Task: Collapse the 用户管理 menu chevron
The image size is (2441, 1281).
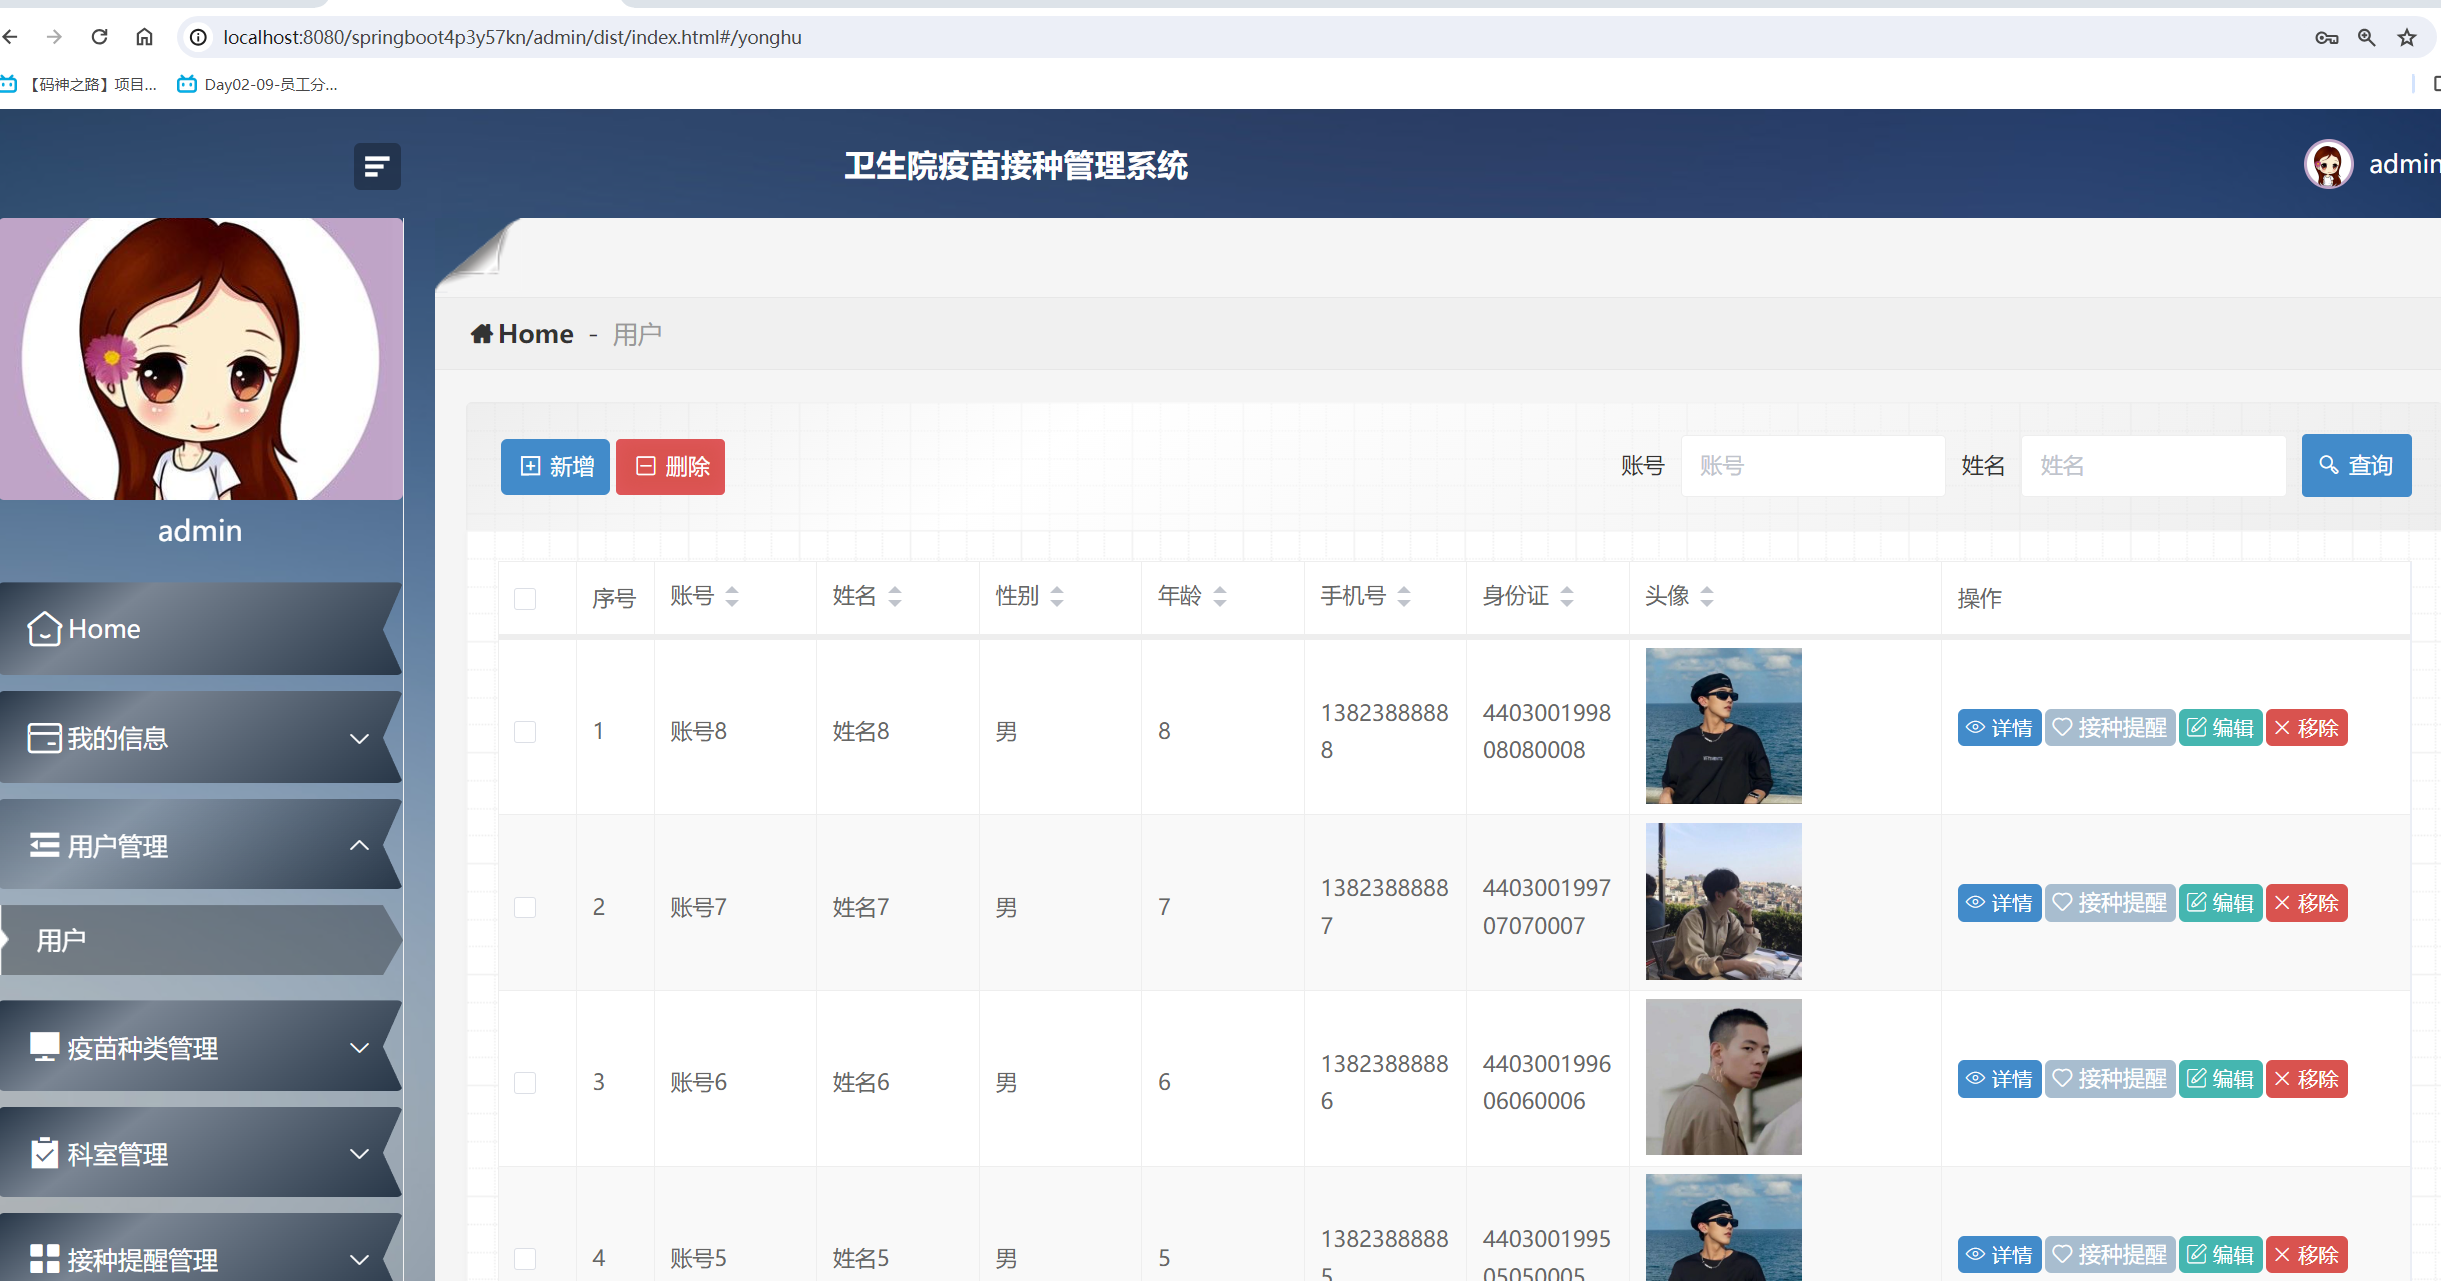Action: 359,845
